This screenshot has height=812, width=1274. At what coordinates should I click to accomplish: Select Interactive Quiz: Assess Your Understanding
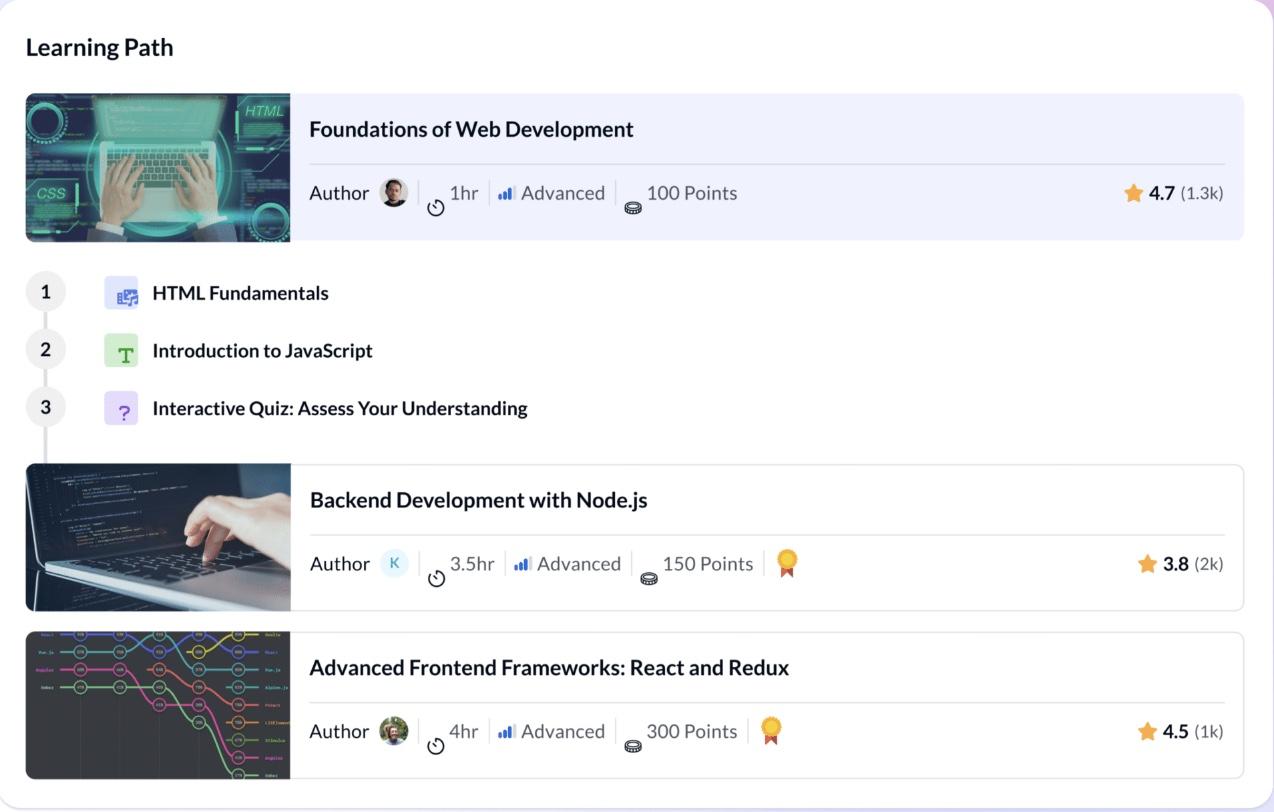pos(339,409)
